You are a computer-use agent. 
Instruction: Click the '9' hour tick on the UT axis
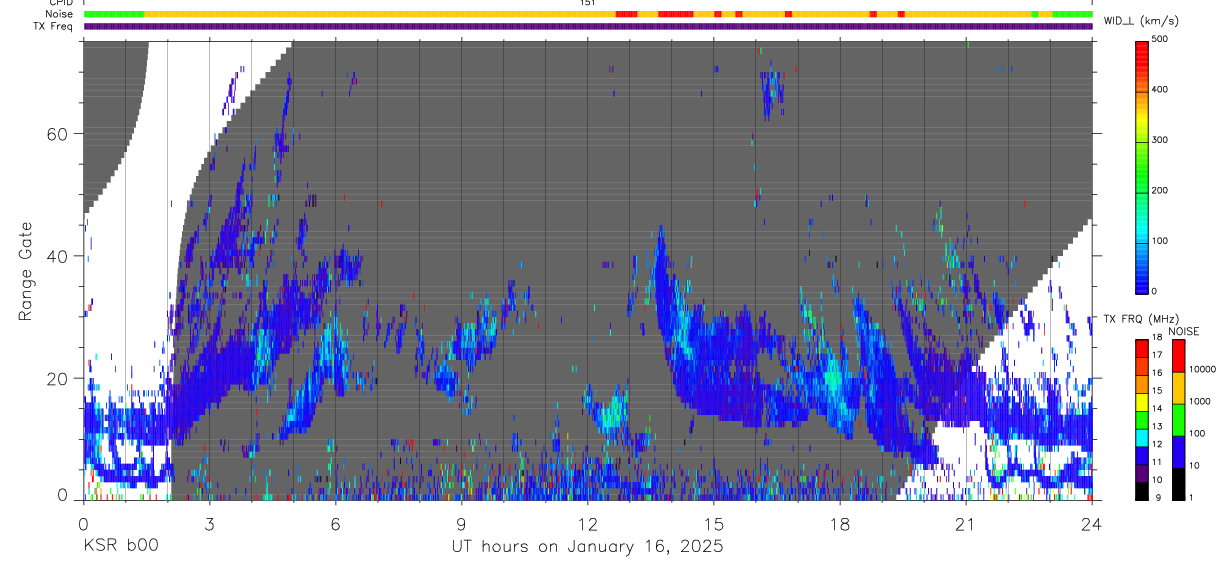[461, 523]
